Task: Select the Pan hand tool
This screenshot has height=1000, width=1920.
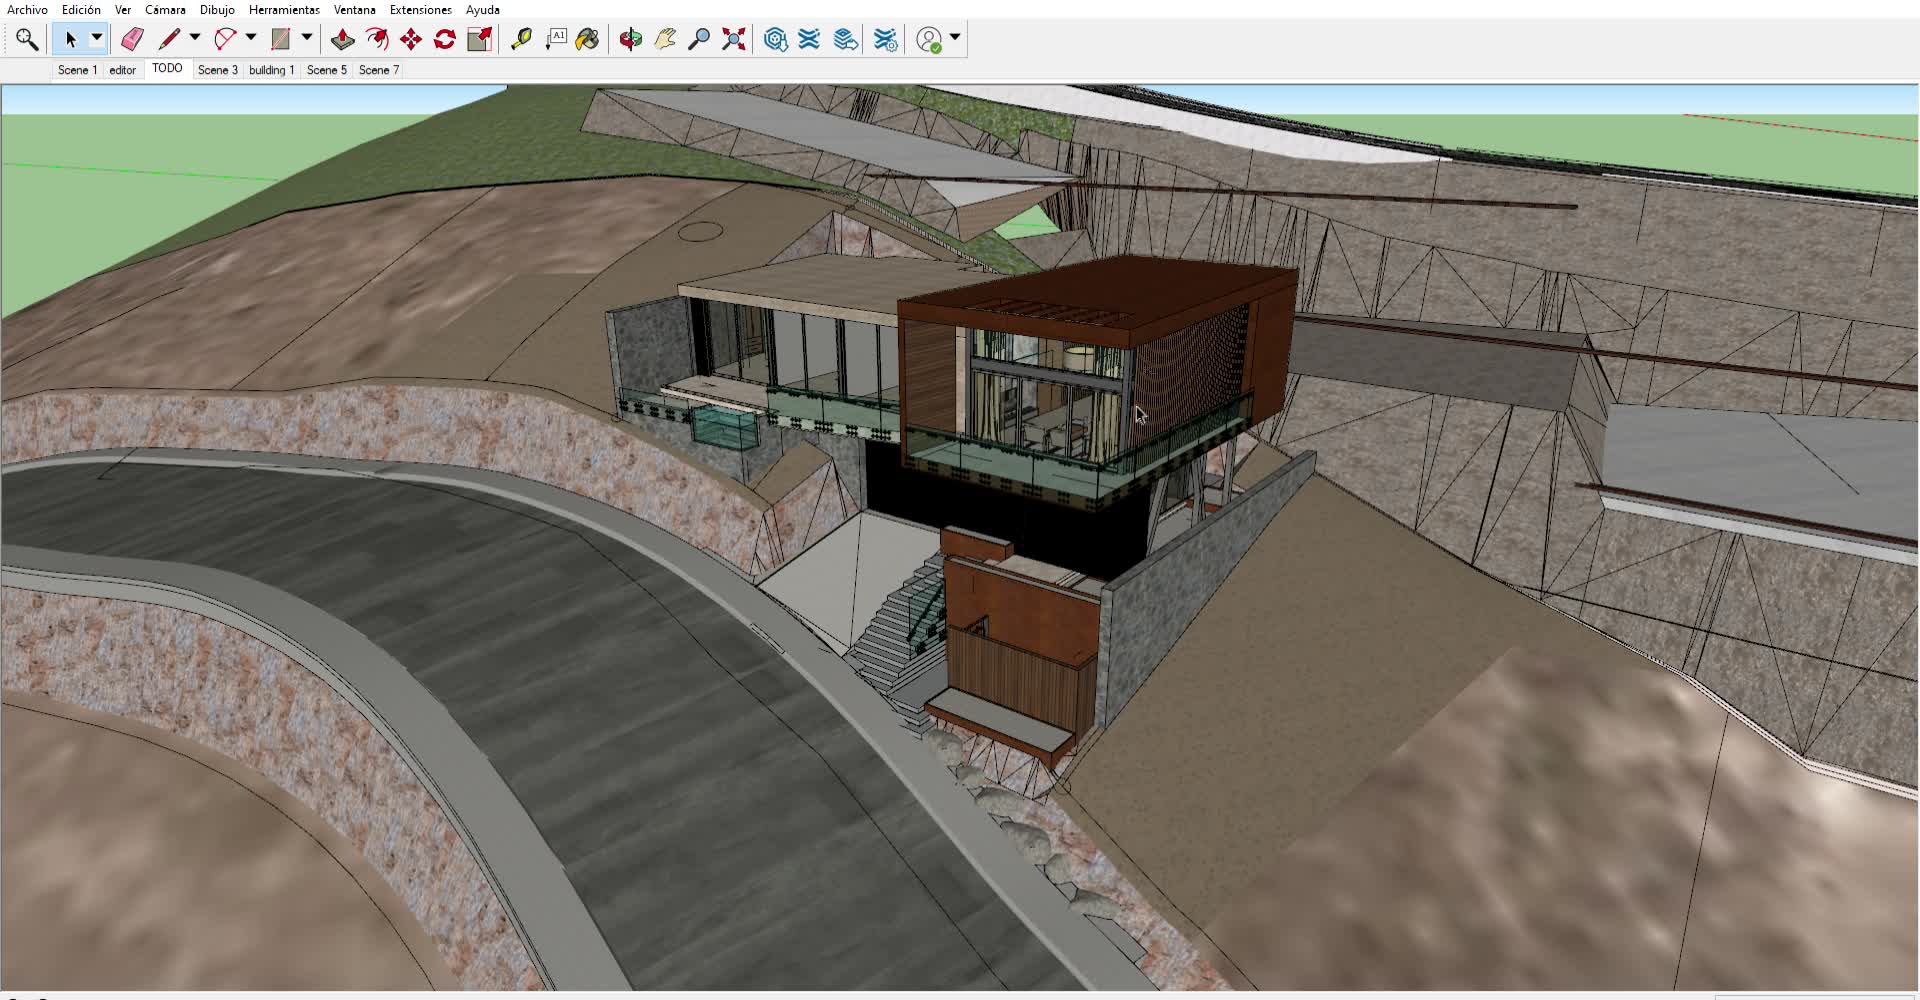Action: 665,39
